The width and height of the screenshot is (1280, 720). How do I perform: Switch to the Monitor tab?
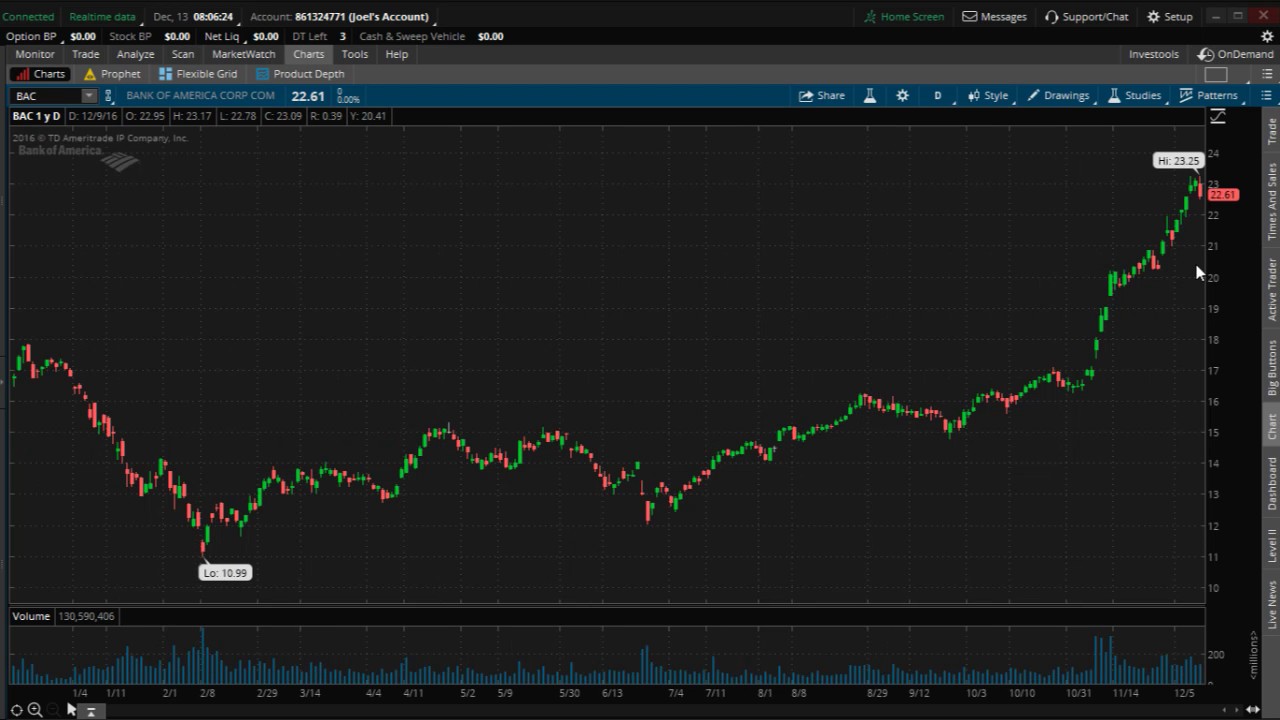[x=35, y=54]
